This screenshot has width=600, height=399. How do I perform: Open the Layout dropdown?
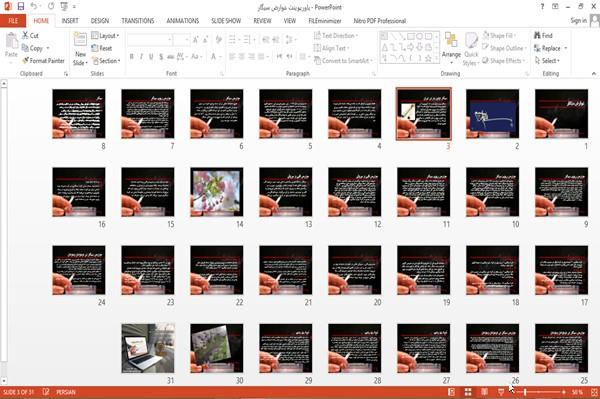pos(106,36)
